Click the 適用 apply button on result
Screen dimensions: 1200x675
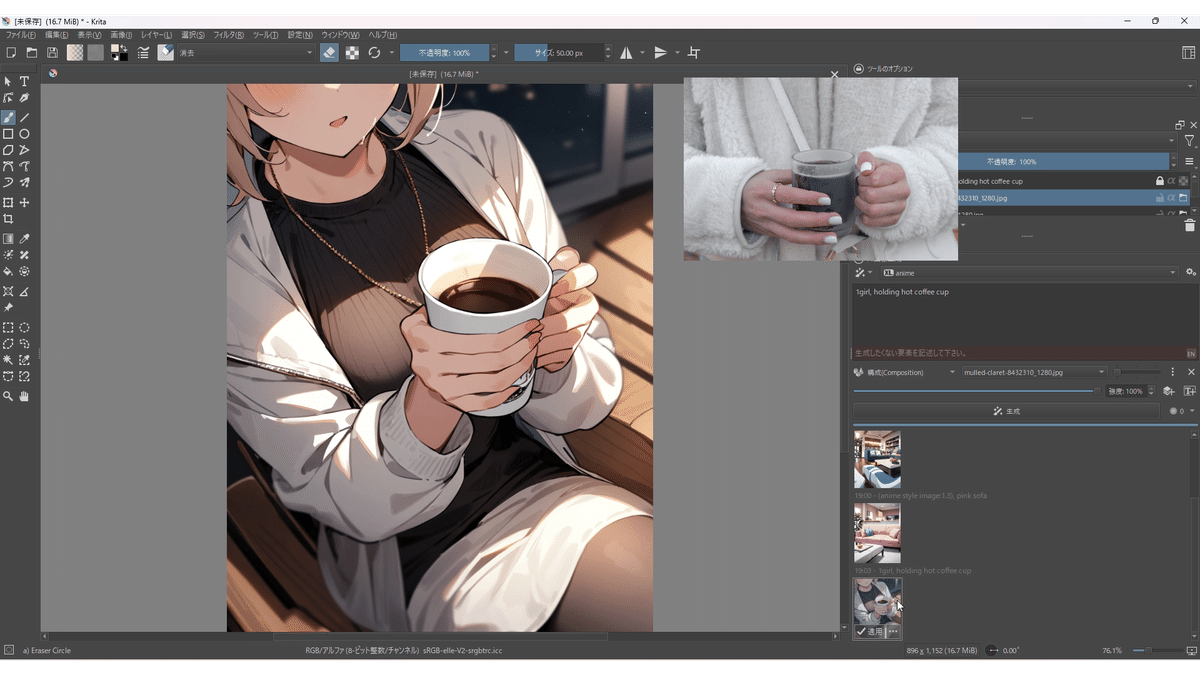click(x=870, y=632)
